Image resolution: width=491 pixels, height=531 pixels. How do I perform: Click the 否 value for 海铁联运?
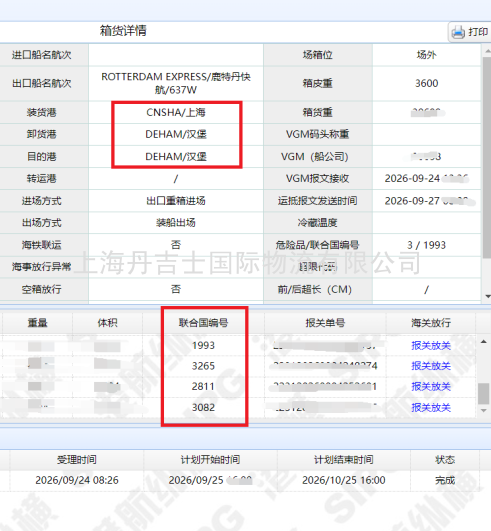tap(176, 245)
